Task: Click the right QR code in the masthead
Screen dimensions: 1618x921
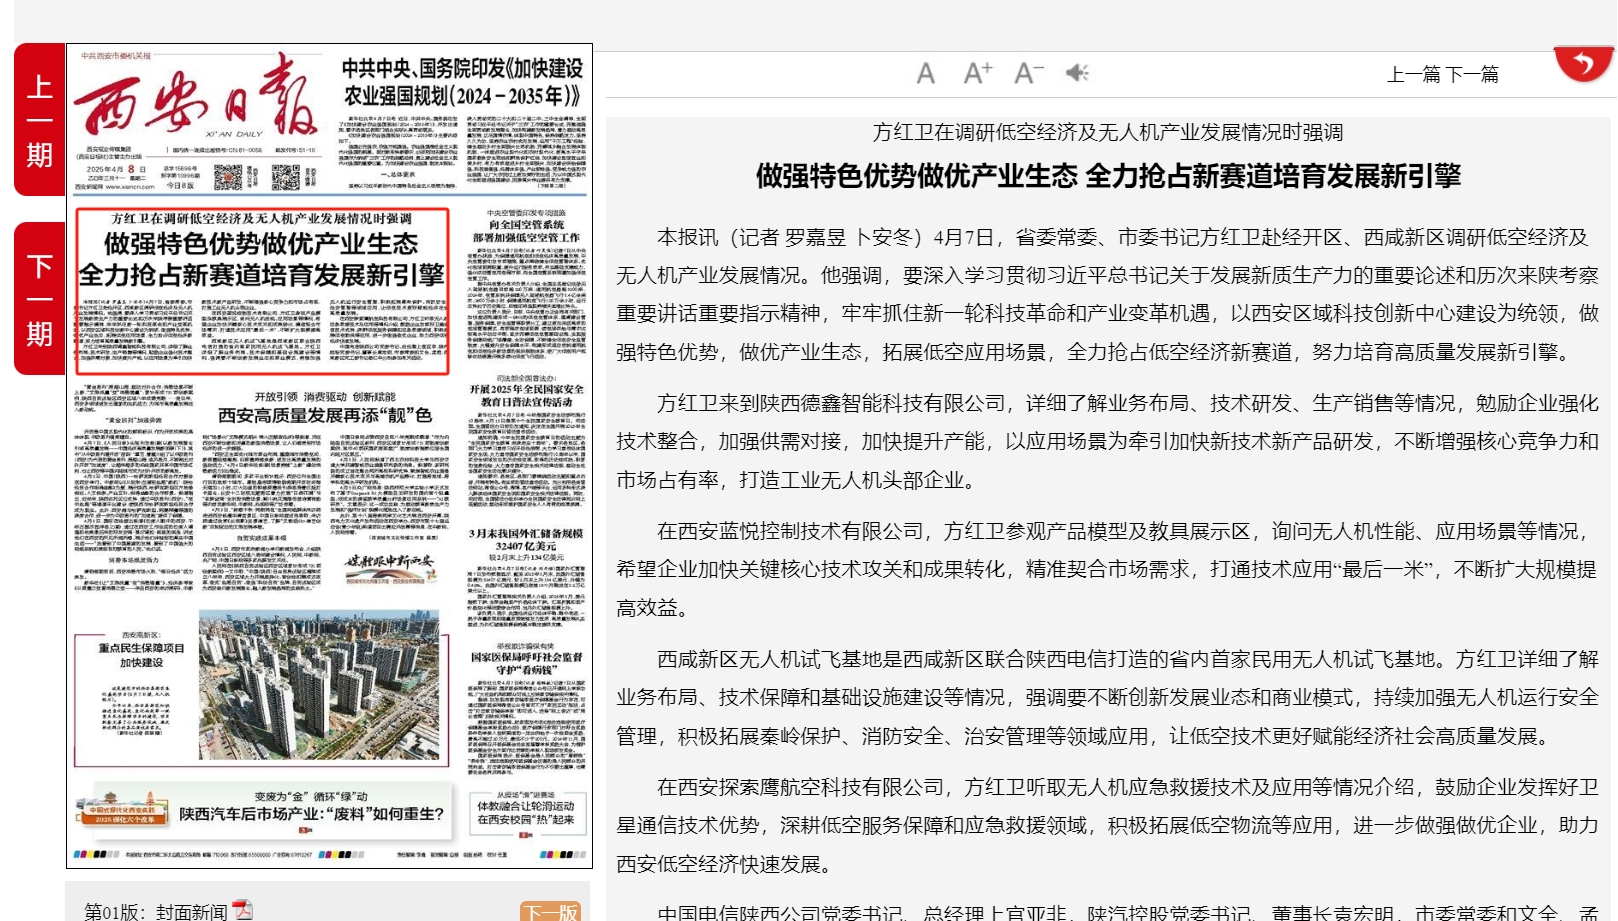Action: click(286, 178)
